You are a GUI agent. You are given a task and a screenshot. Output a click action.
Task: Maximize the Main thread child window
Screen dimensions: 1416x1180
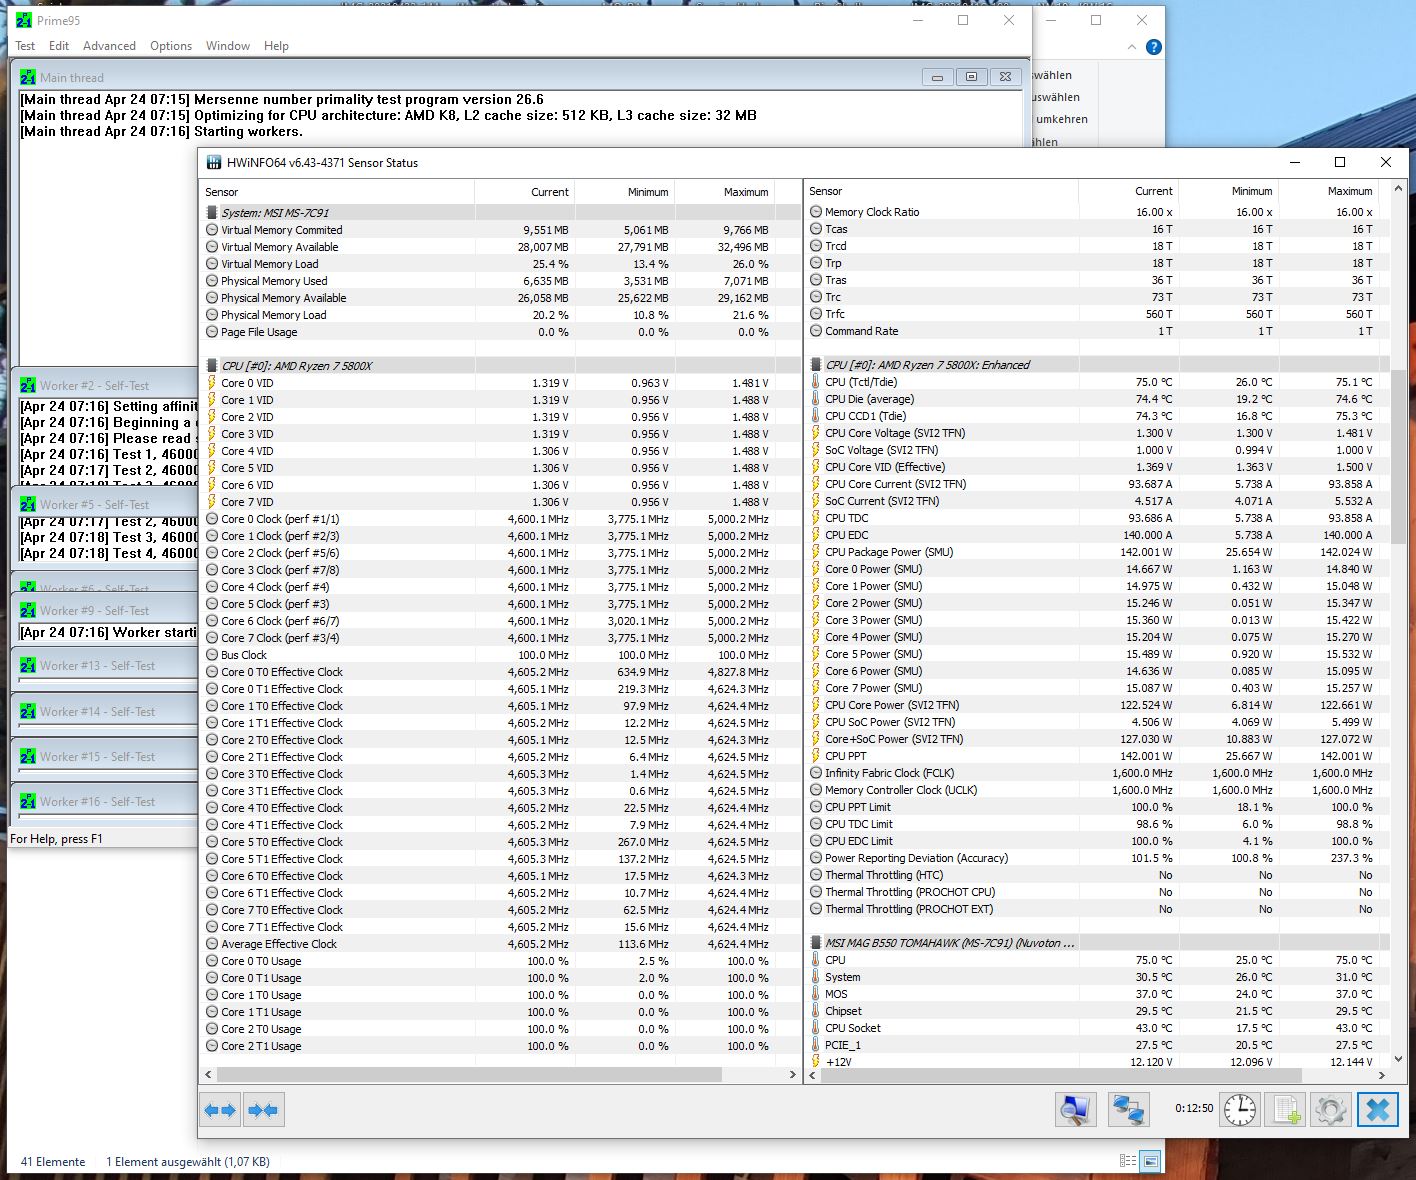coord(971,77)
